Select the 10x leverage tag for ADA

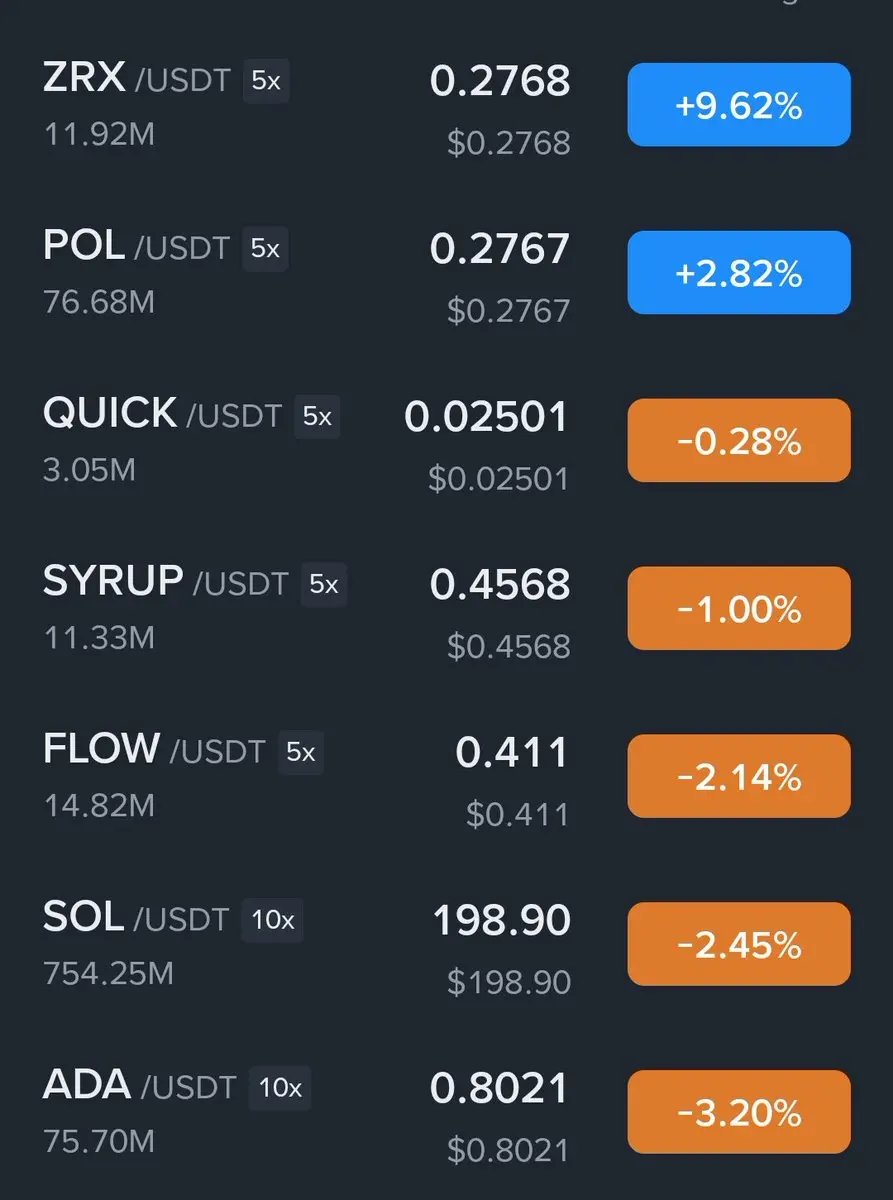pos(280,1089)
